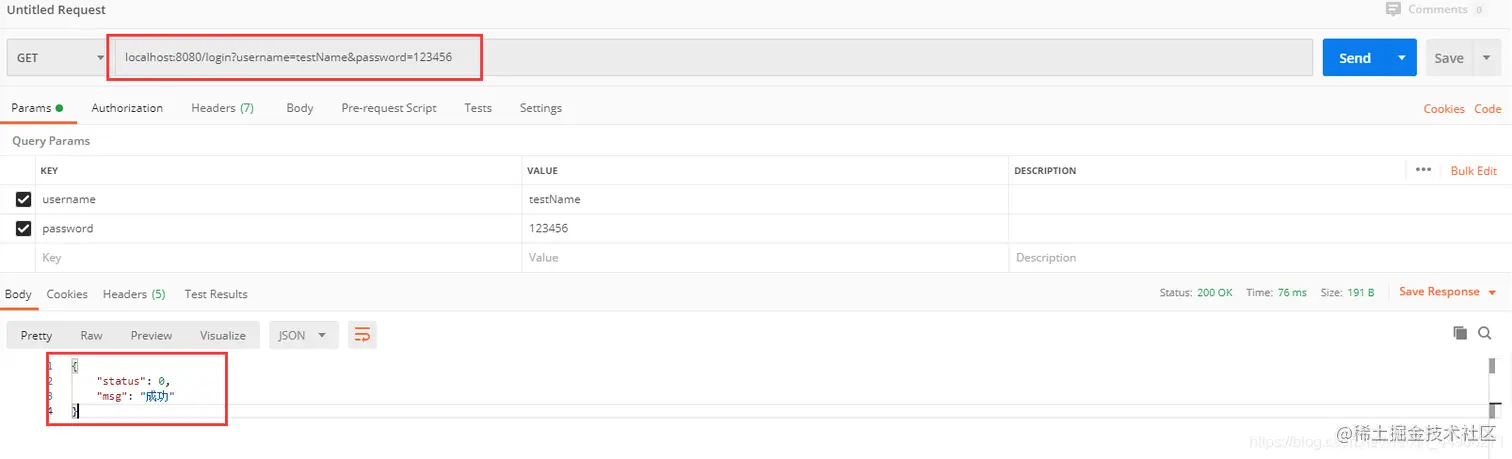Click the blue Send button
Screen dimensions: 1512x459
(1355, 58)
